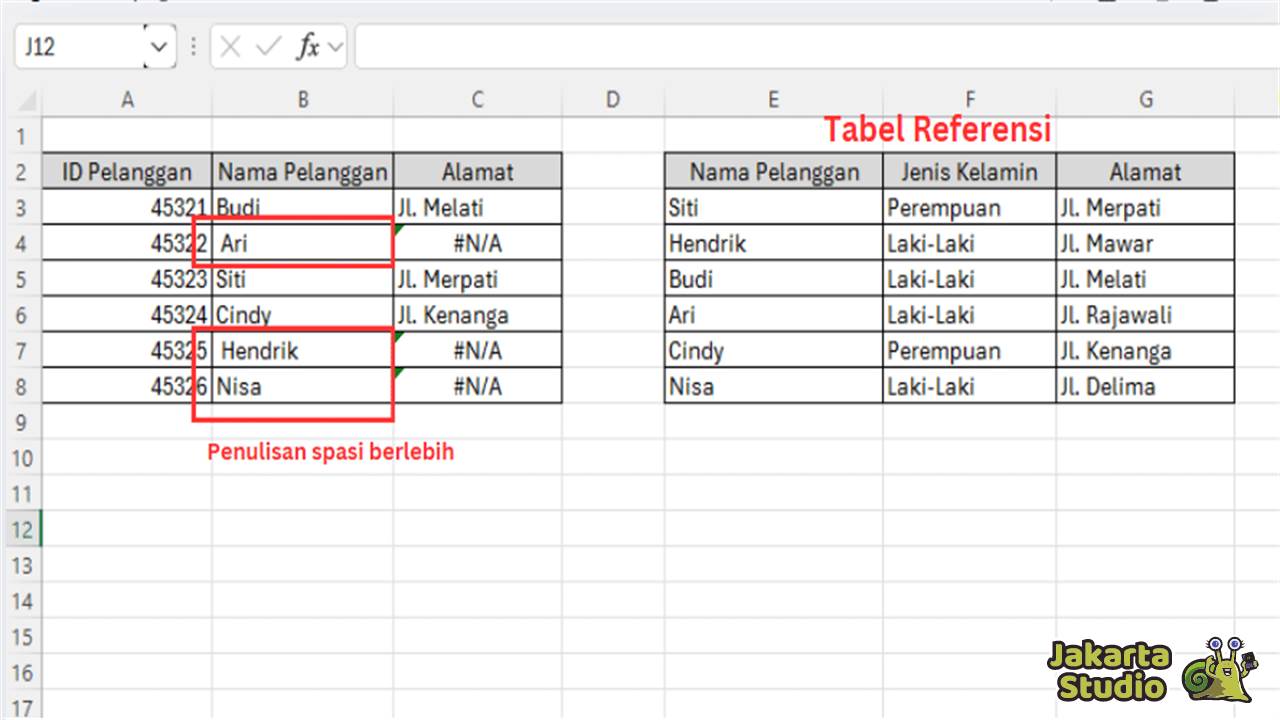Select the Jl. Melati address cell
1280x720 pixels.
478,207
